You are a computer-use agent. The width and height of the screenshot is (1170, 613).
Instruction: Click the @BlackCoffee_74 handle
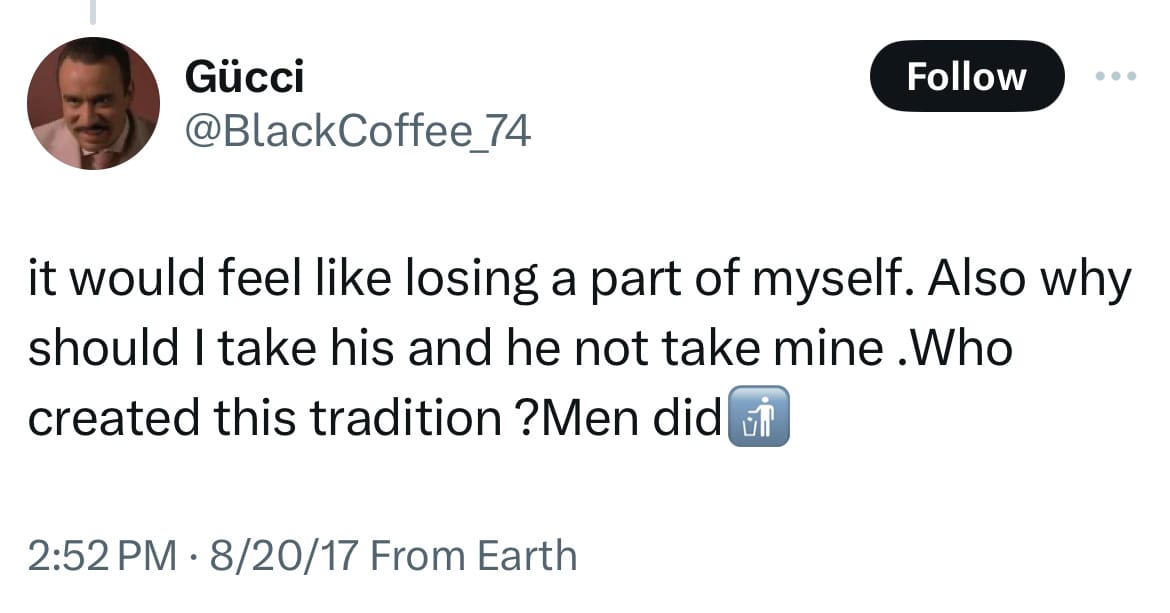(358, 129)
